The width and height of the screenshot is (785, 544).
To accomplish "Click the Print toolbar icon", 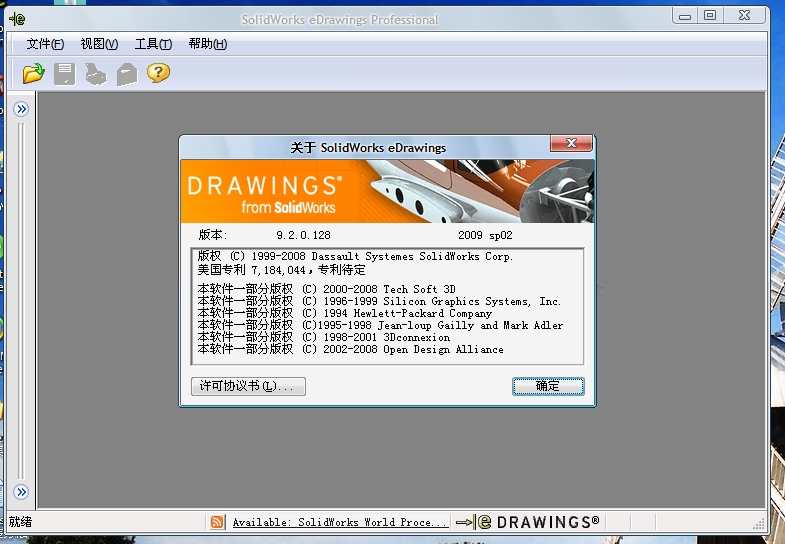I will click(x=96, y=74).
